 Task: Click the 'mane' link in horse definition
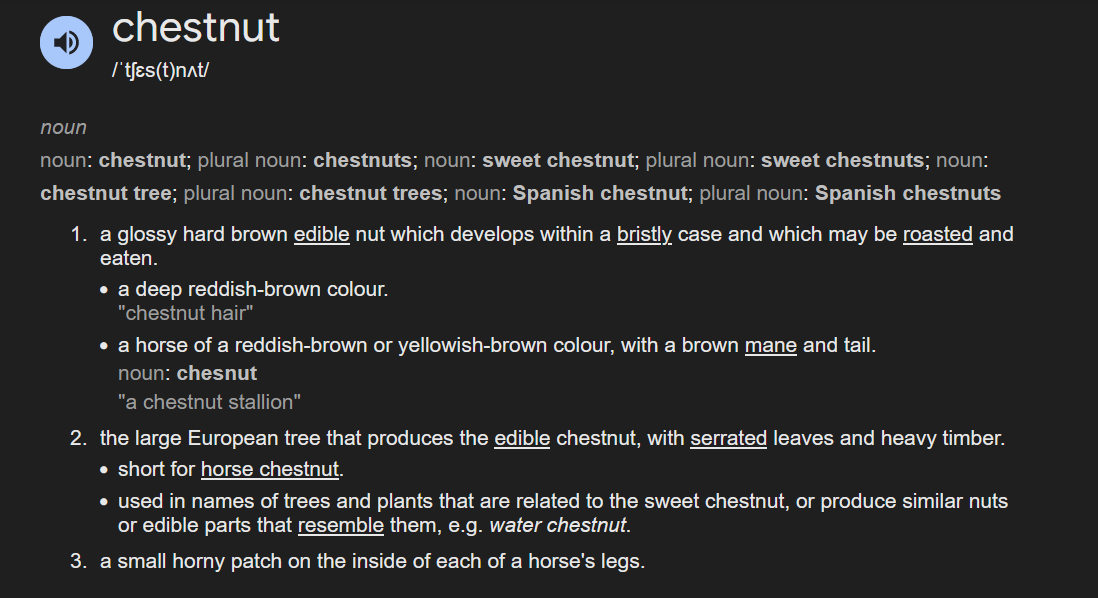pos(771,345)
